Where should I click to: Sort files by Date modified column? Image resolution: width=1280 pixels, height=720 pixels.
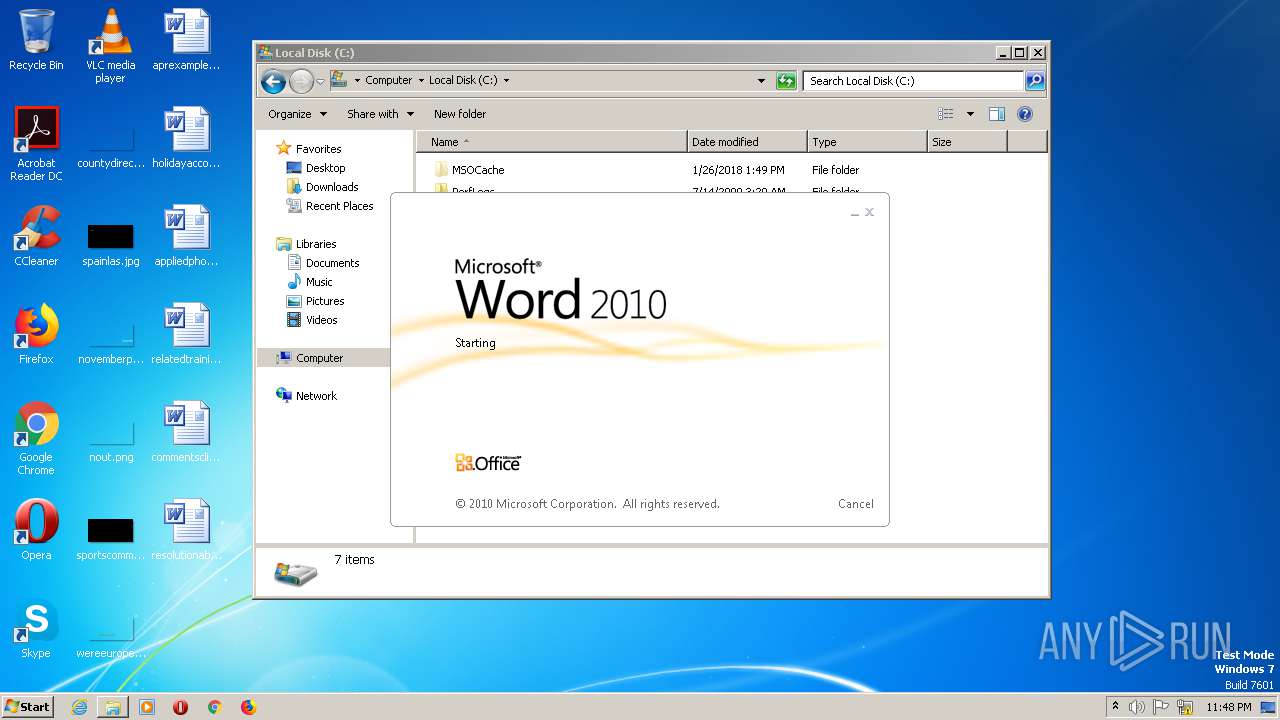[x=747, y=142]
